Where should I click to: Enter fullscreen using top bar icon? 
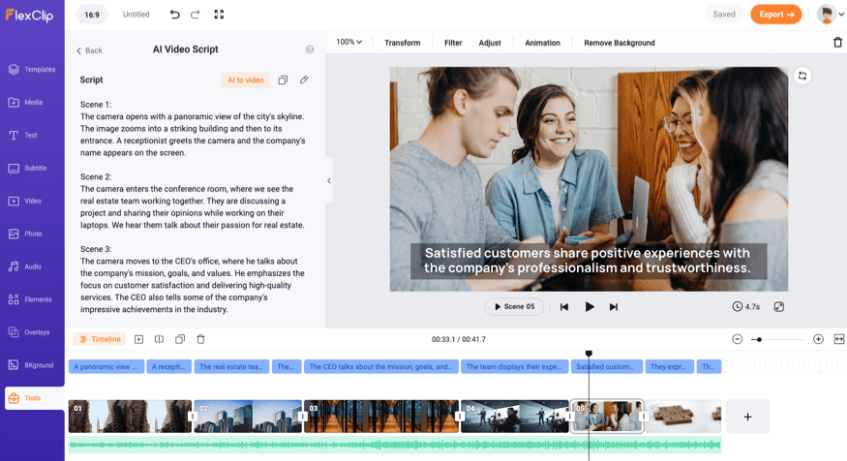220,15
